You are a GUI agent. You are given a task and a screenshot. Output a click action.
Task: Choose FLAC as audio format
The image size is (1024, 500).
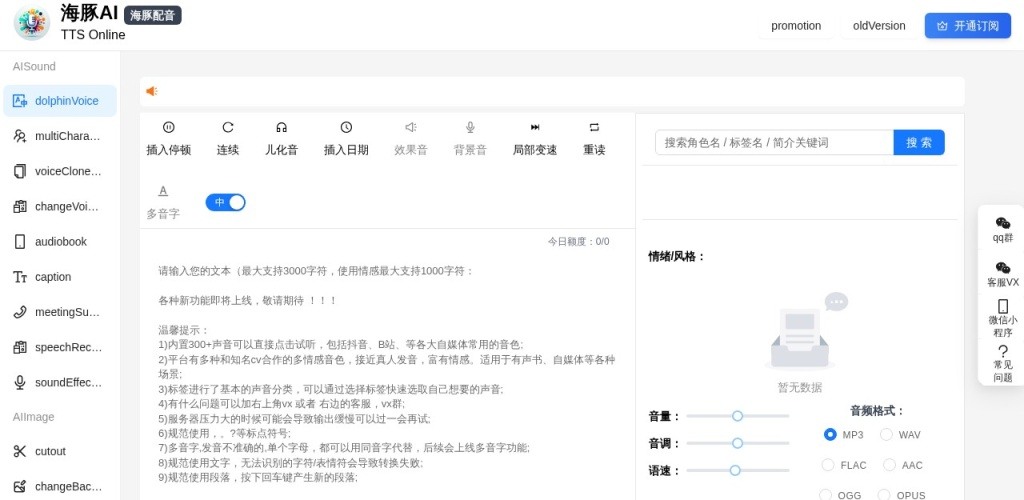click(x=828, y=465)
